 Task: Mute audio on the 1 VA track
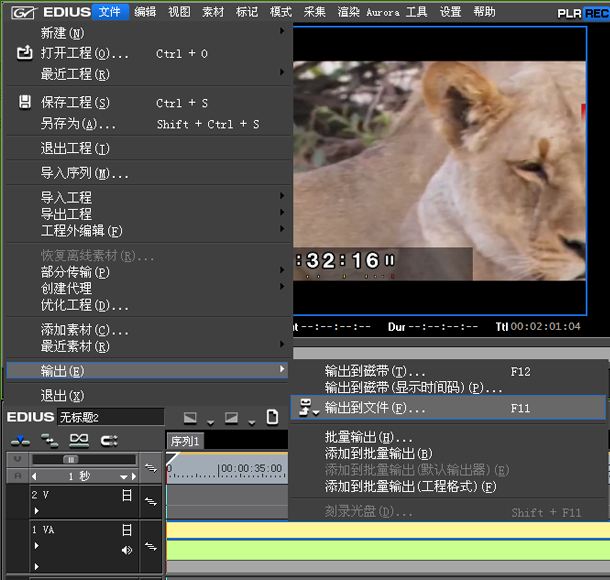coord(126,549)
